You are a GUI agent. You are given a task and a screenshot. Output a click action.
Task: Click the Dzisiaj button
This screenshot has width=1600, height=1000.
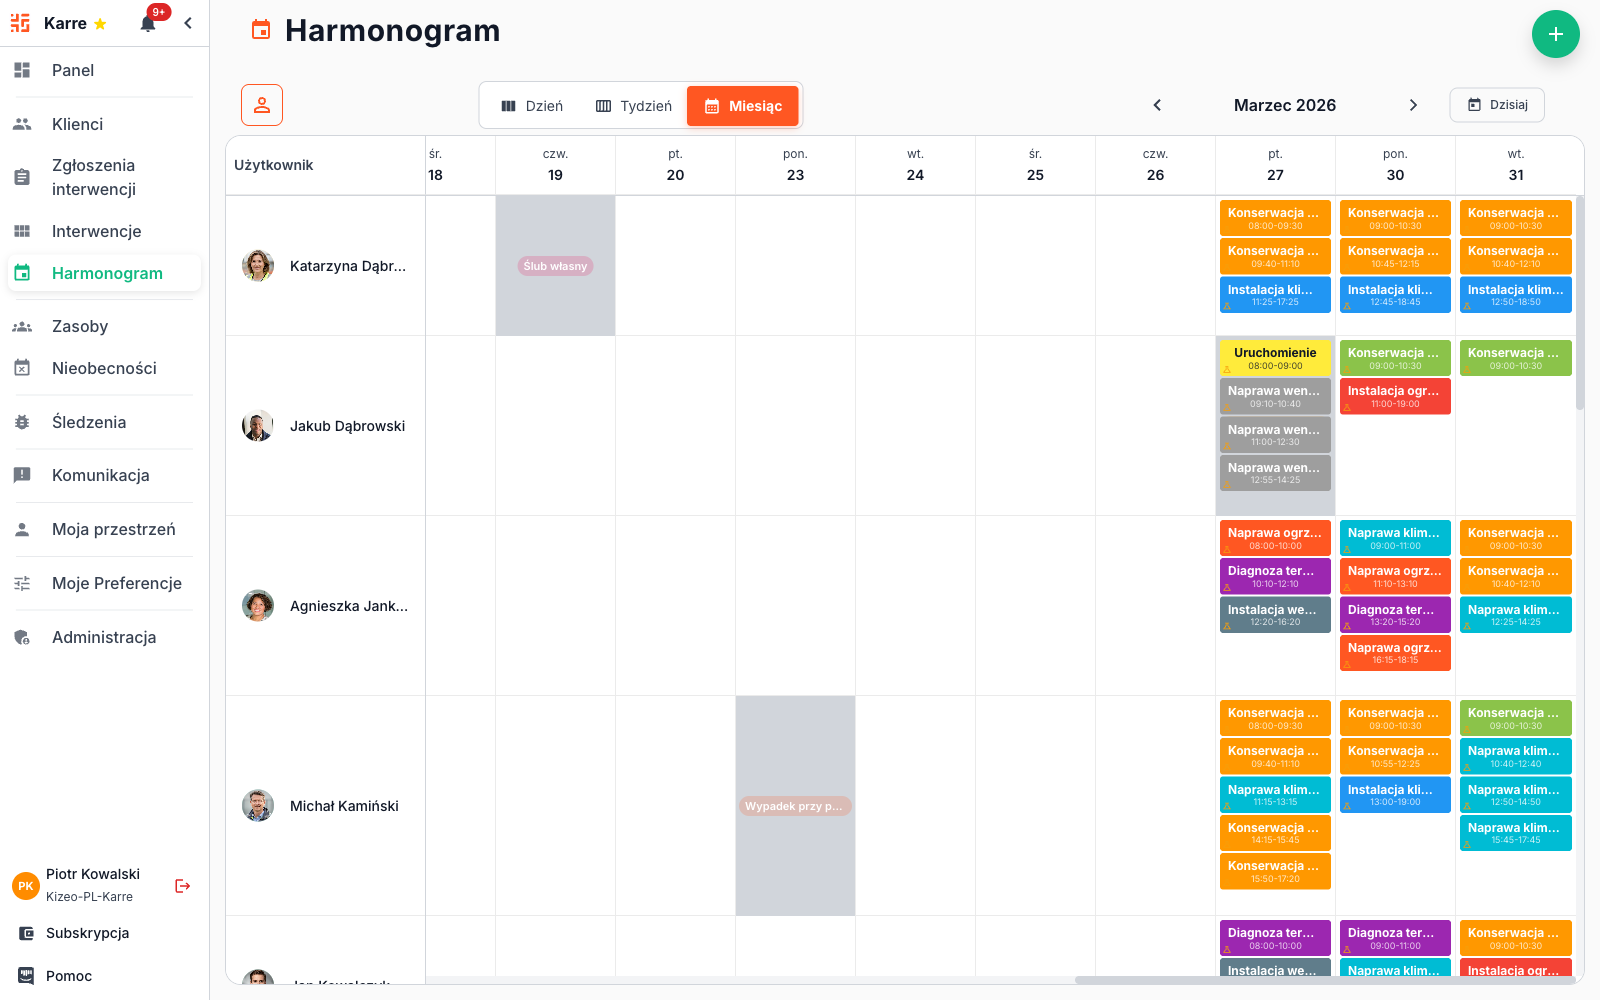pyautogui.click(x=1497, y=105)
